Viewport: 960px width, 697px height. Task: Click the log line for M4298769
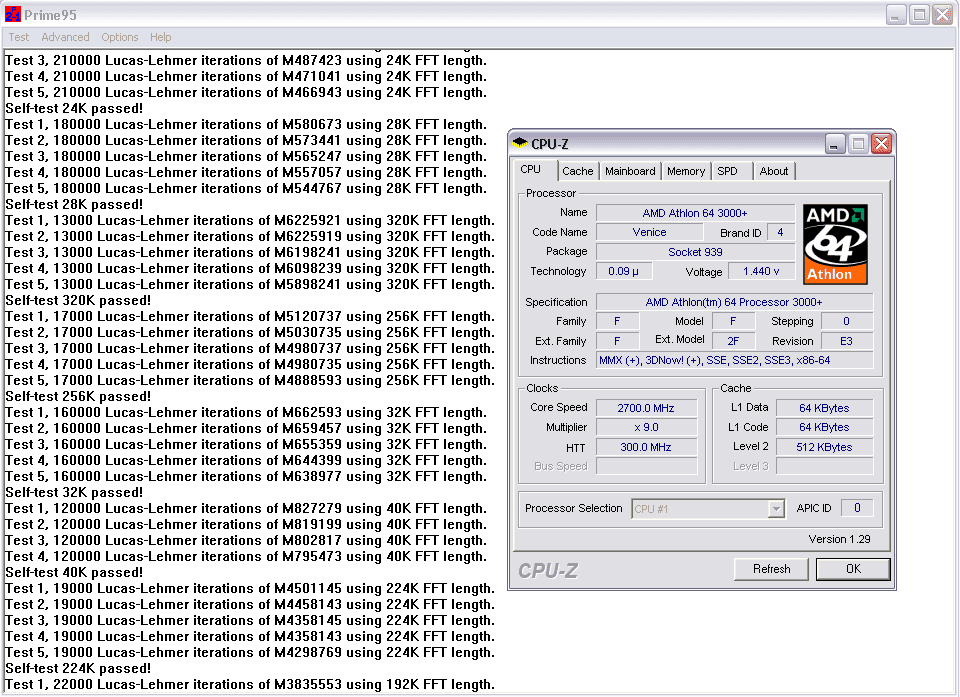[250, 653]
